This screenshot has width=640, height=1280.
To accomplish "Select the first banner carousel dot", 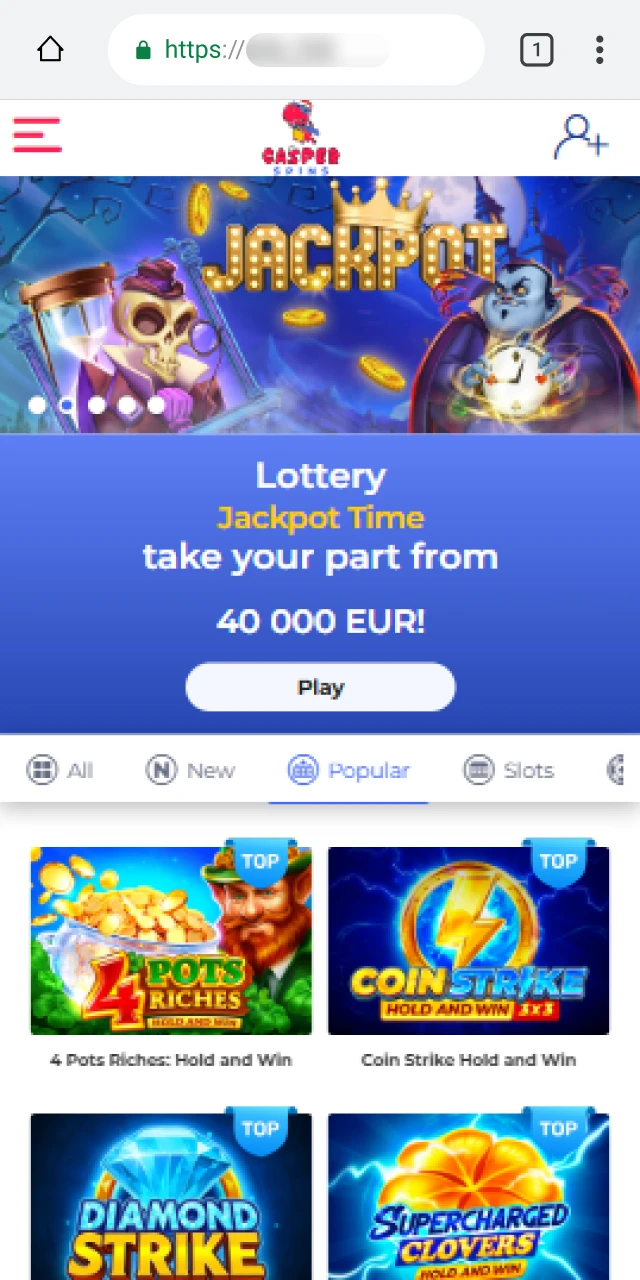I will pyautogui.click(x=37, y=405).
